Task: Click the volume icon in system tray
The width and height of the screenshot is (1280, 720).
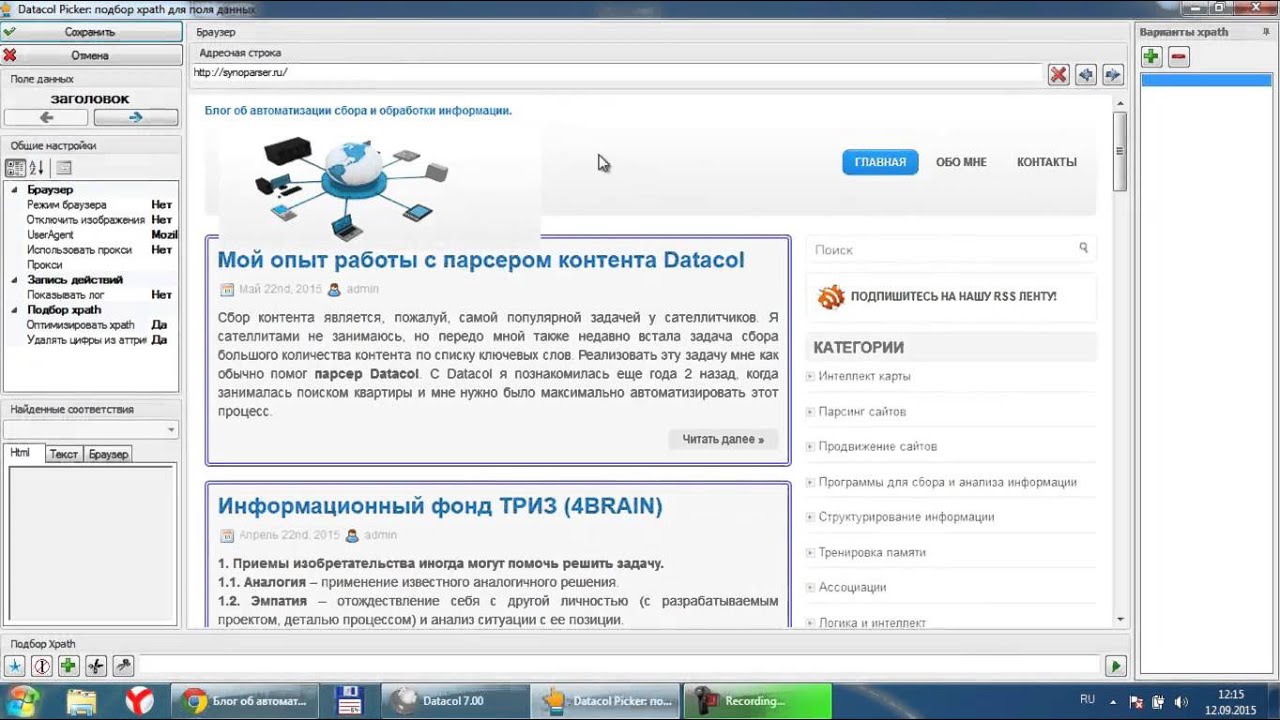Action: [1180, 701]
